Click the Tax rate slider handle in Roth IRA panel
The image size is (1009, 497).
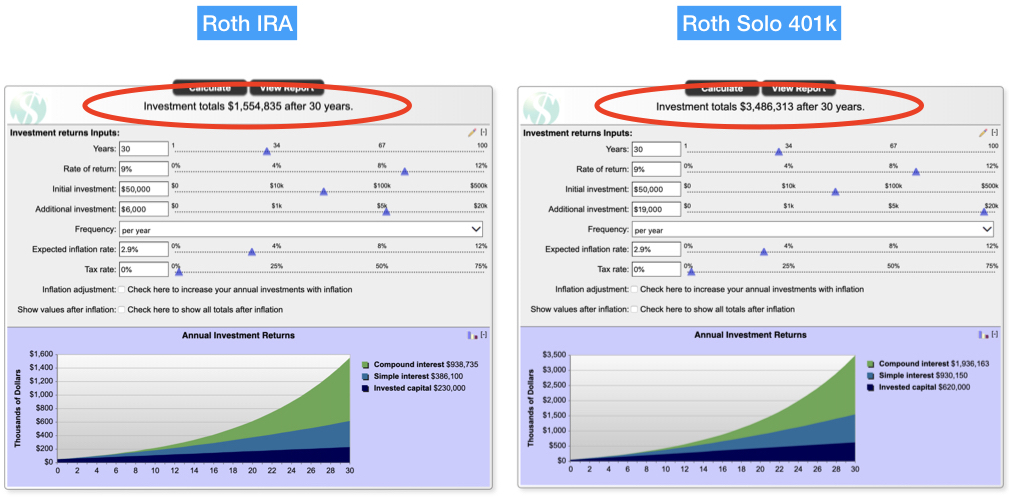[x=178, y=272]
